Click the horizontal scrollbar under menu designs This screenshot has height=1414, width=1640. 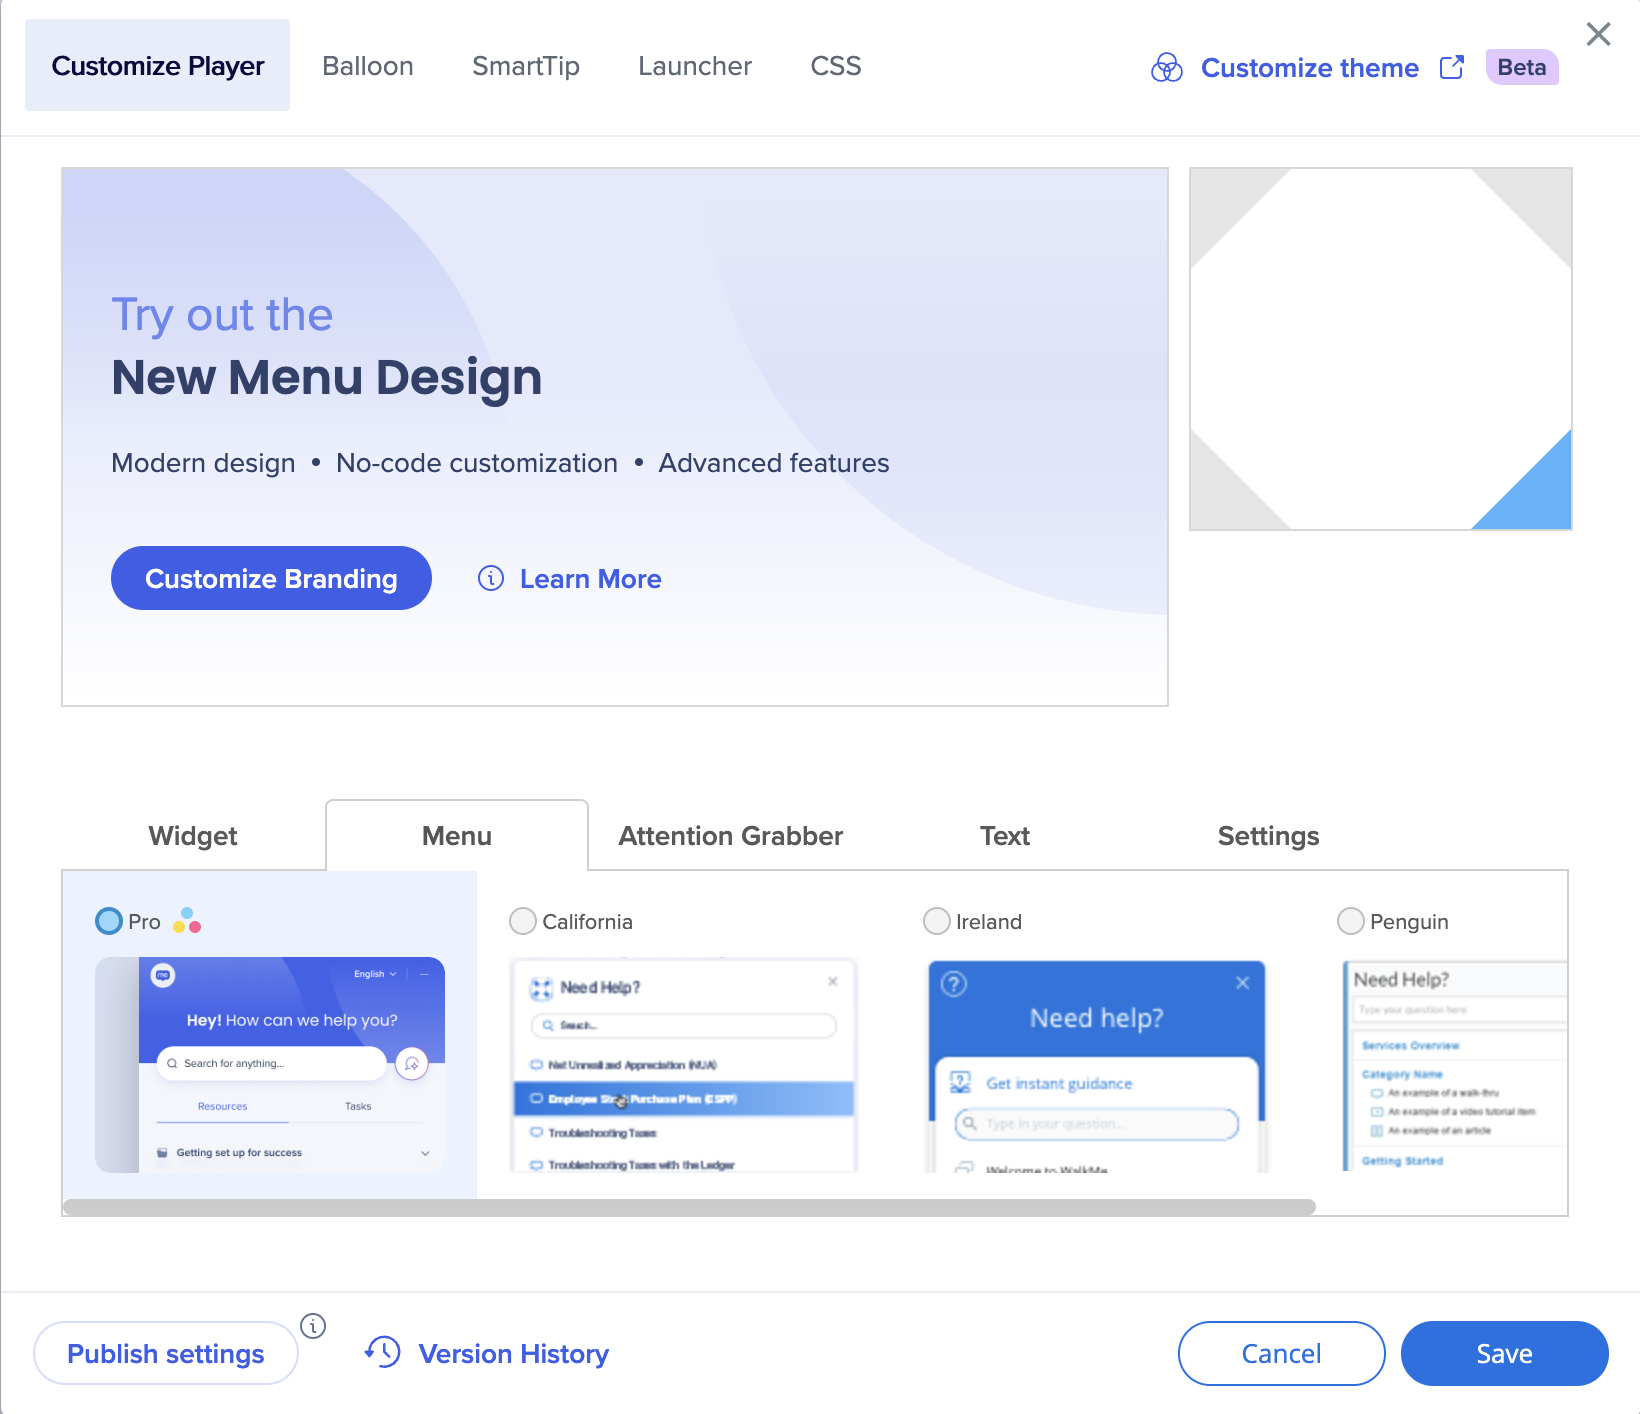tap(689, 1207)
